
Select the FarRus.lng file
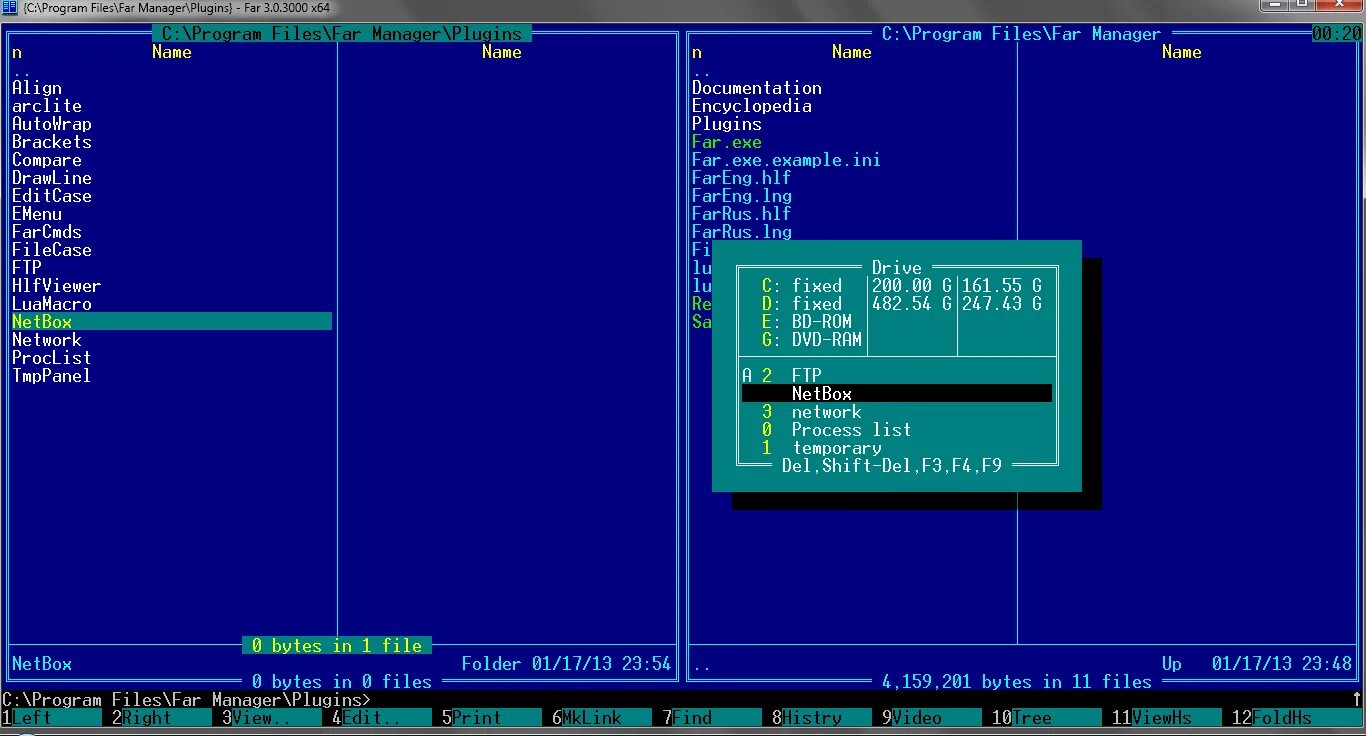coord(742,232)
